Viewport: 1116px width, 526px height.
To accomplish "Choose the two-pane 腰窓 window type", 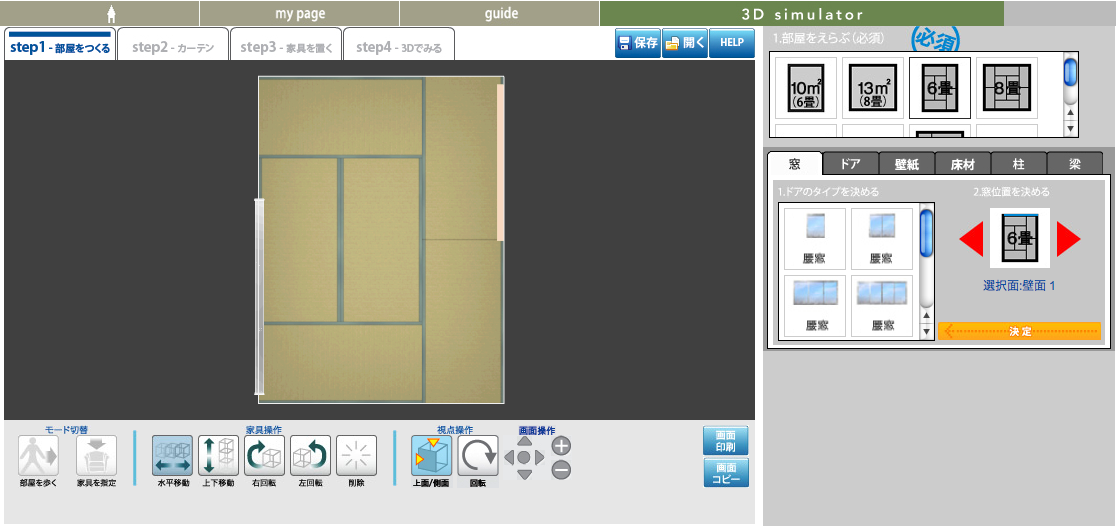I will (x=882, y=238).
